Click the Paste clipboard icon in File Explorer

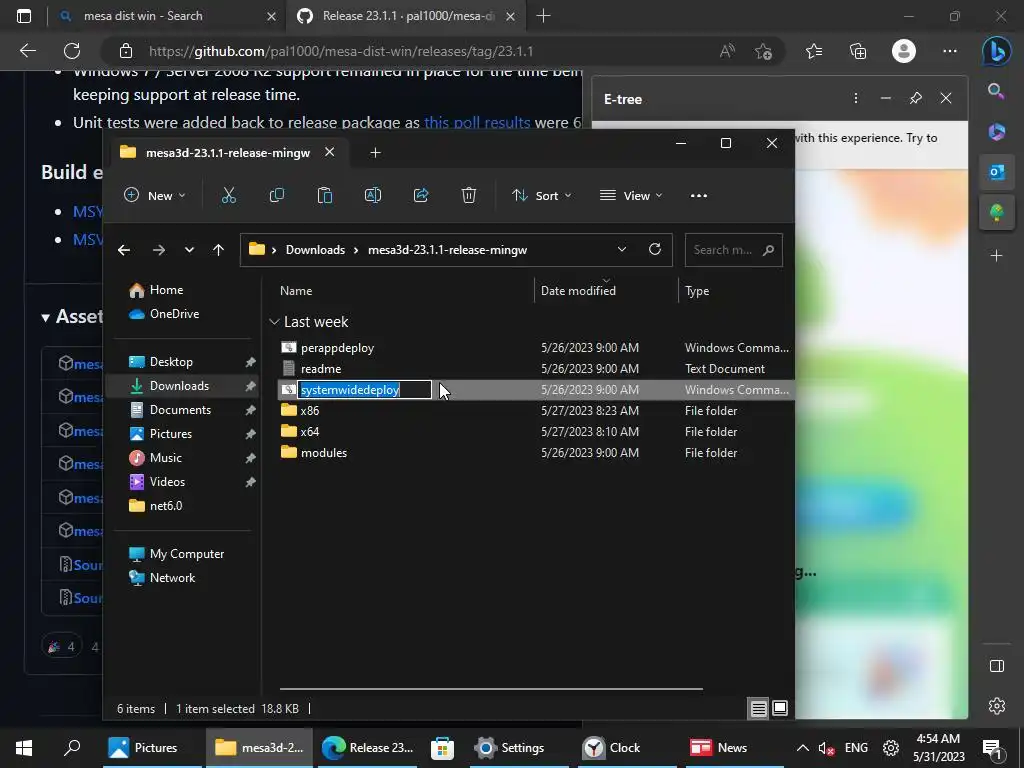(325, 195)
